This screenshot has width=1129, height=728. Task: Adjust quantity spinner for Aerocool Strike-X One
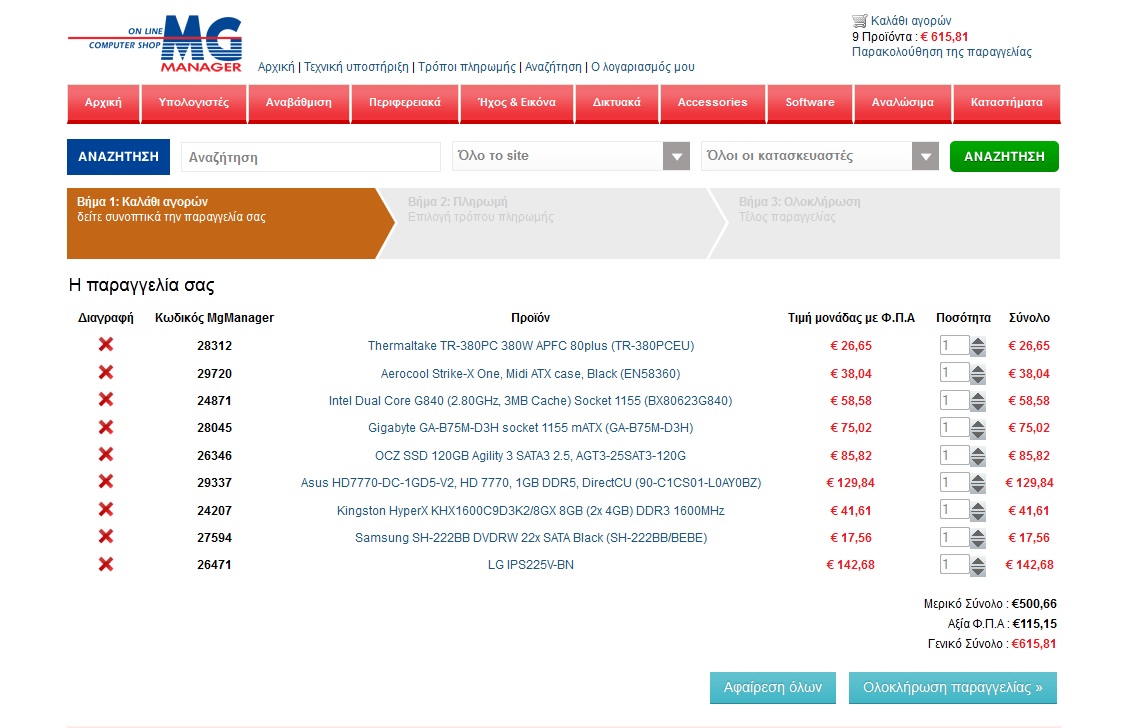977,374
